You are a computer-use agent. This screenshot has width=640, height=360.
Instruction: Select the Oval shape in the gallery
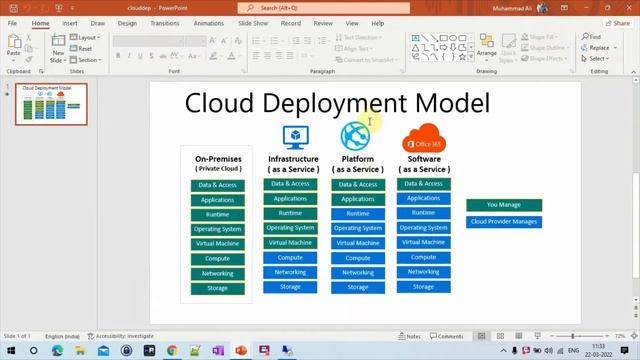(453, 38)
